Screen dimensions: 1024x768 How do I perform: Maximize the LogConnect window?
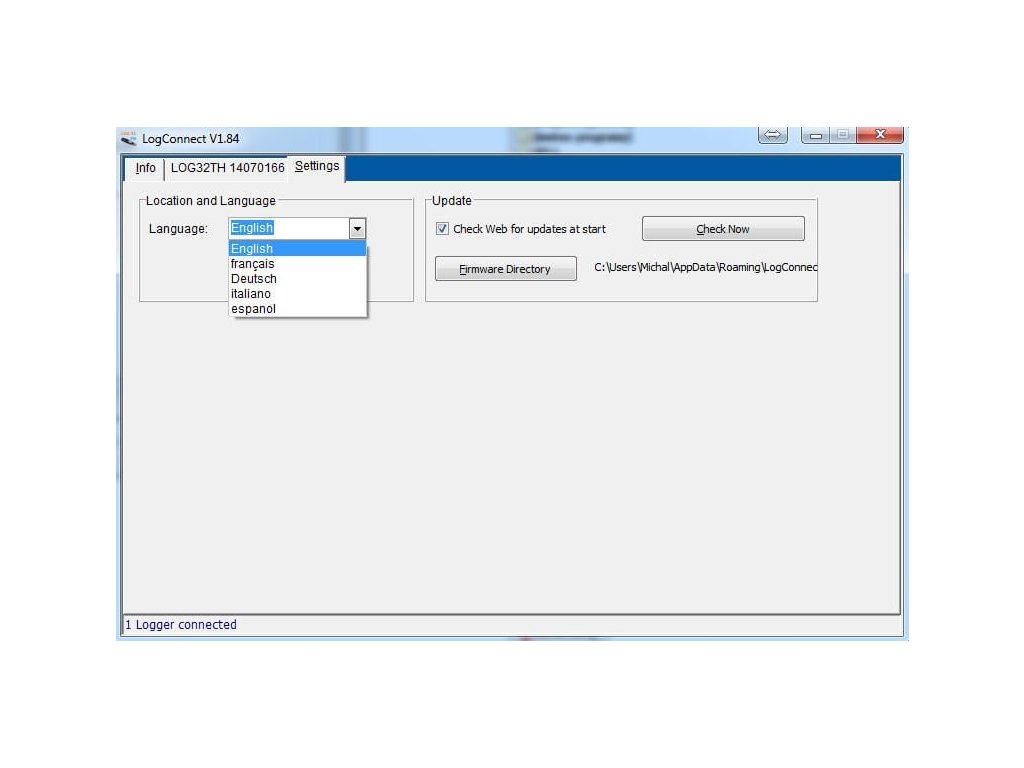point(843,135)
